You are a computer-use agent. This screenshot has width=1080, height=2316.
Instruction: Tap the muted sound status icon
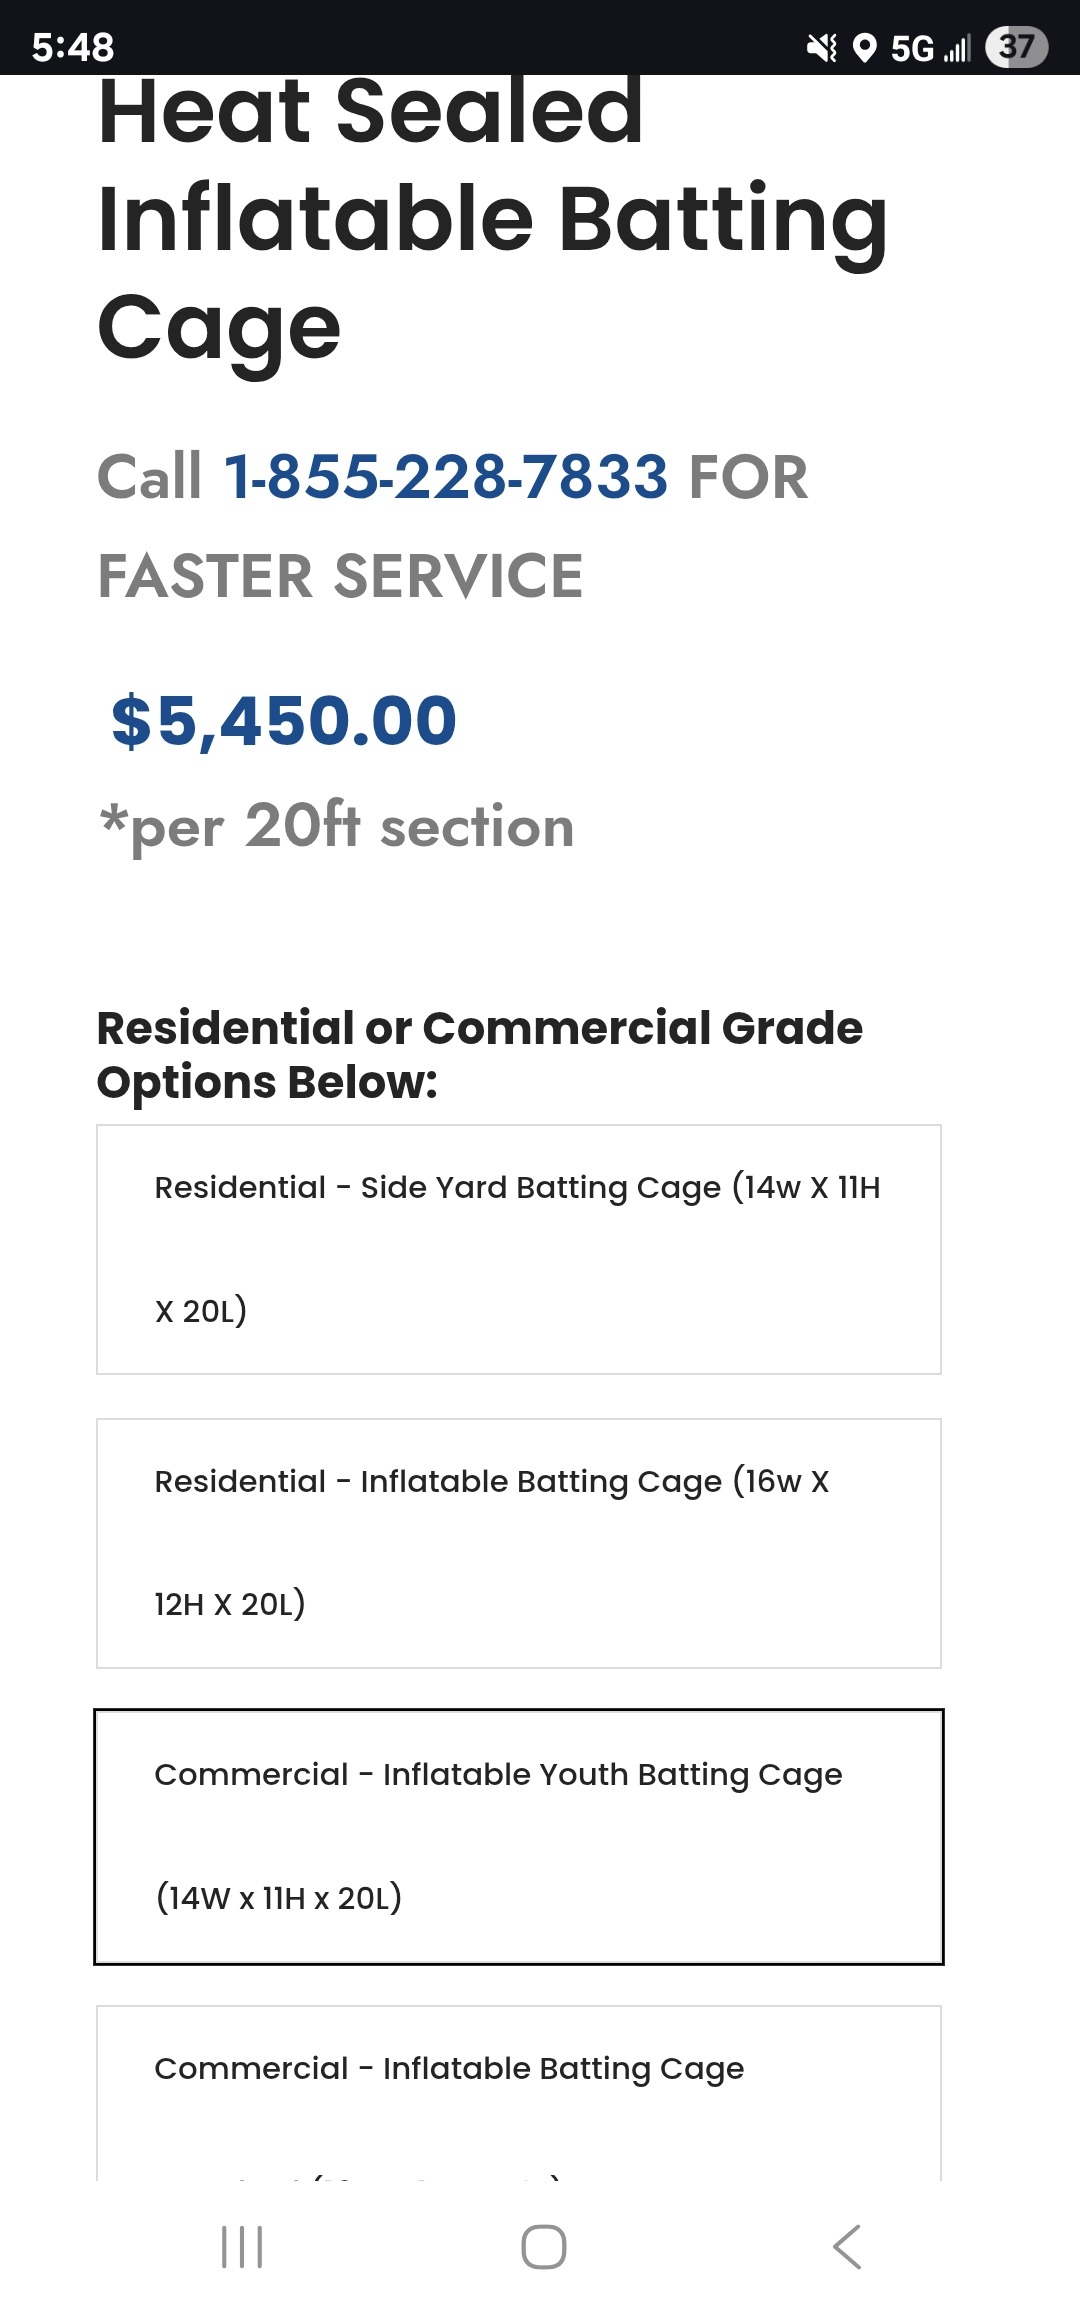(822, 47)
